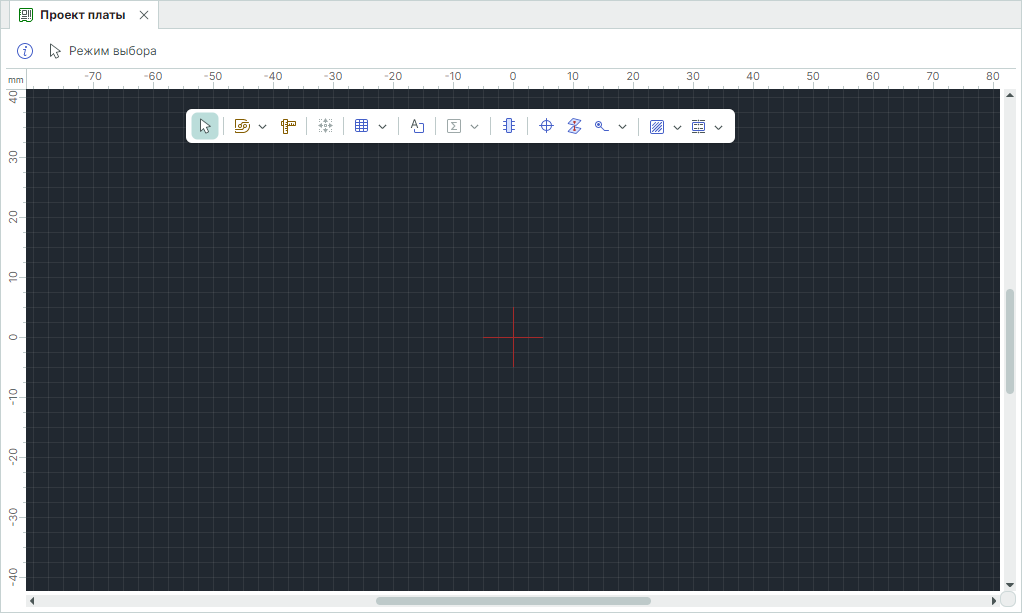This screenshot has height=613, width=1022.
Task: Choose the table insert tool
Action: 362,126
